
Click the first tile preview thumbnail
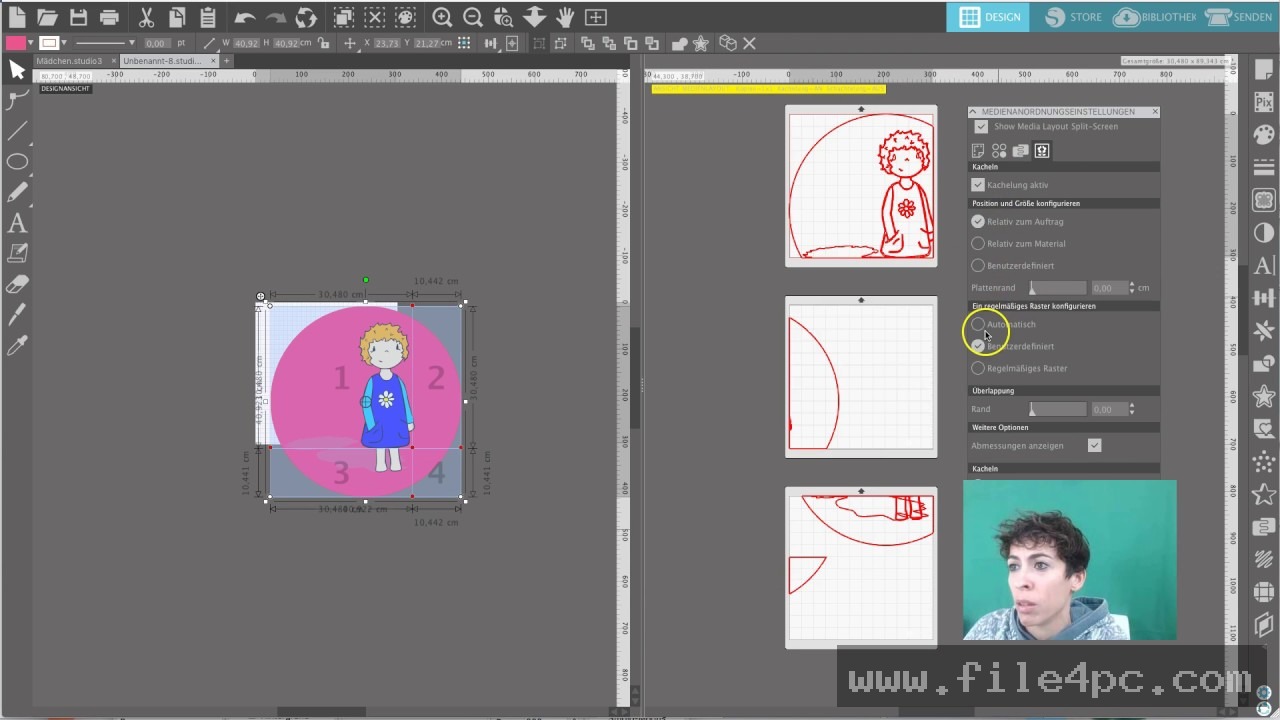(x=861, y=186)
